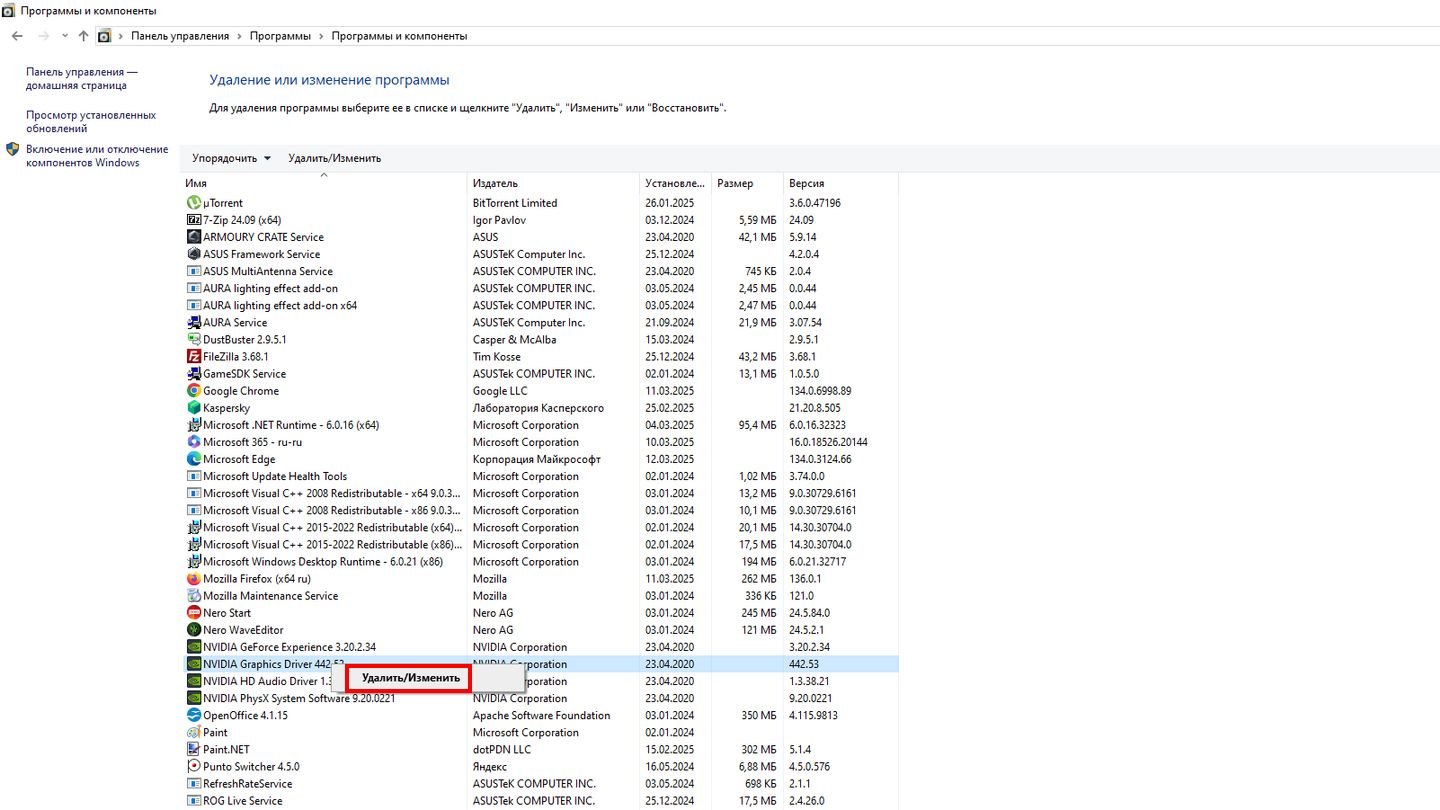Click the Nero Start icon
This screenshot has height=810, width=1440.
[194, 613]
